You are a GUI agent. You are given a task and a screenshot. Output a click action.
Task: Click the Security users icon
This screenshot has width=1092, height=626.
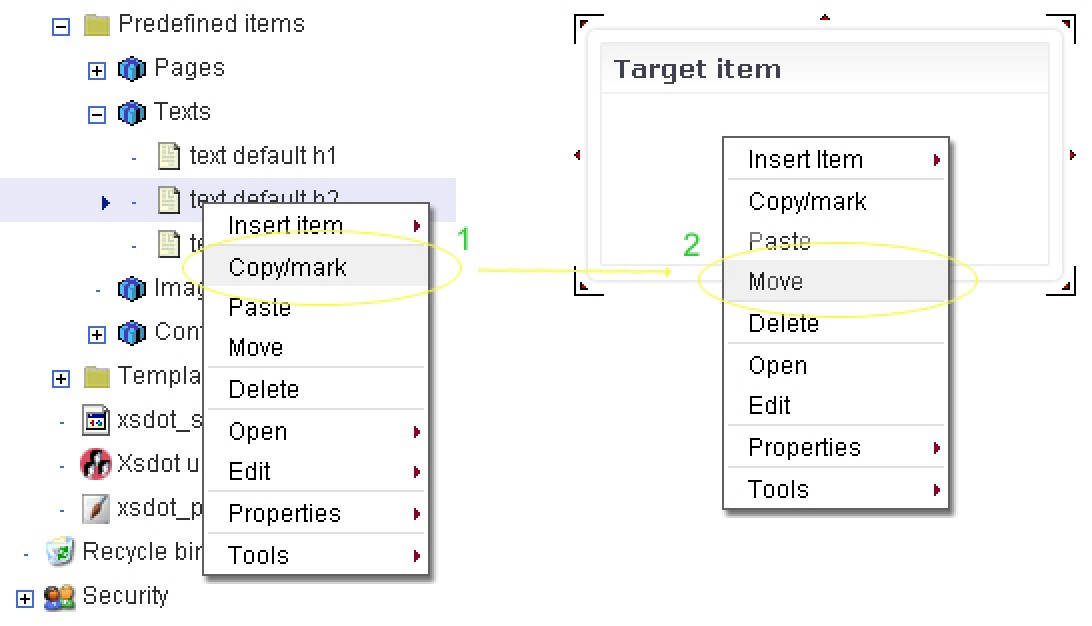[60, 597]
